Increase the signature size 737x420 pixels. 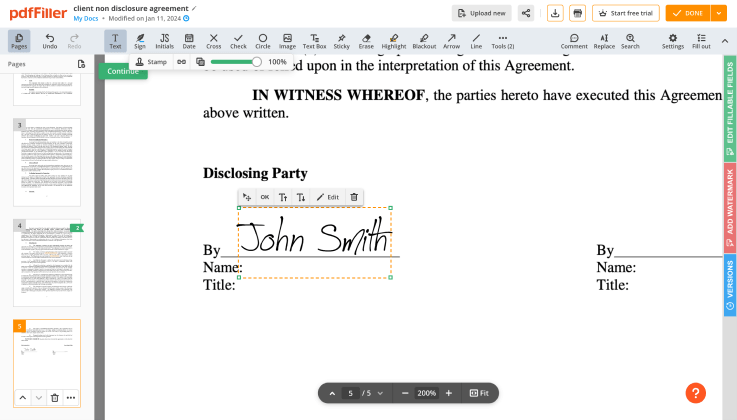pyautogui.click(x=283, y=197)
